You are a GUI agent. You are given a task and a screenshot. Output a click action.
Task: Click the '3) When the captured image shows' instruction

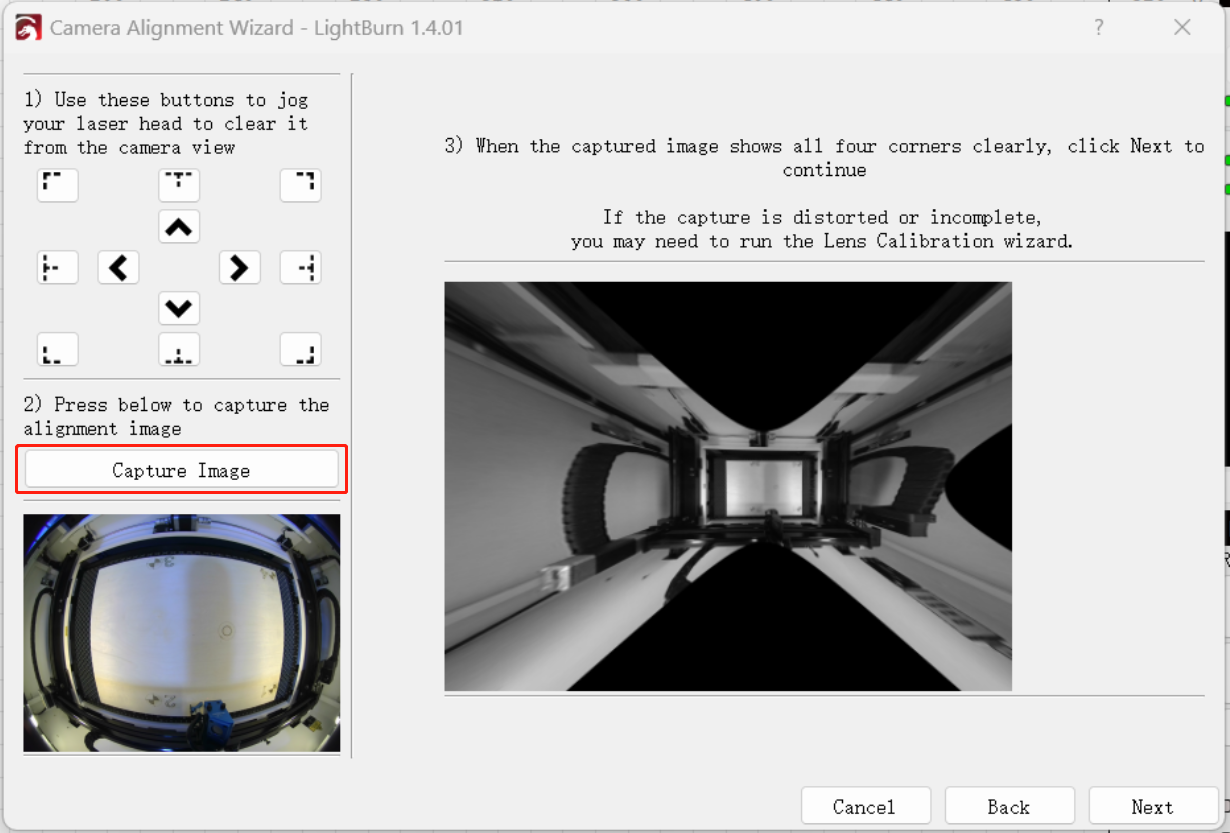825,158
